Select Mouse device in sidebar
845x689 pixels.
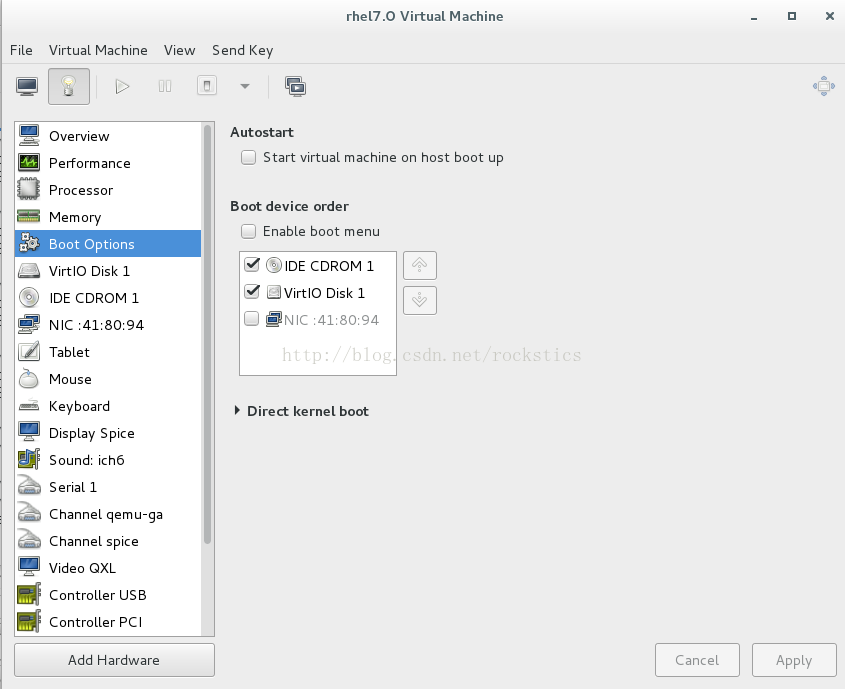click(108, 379)
